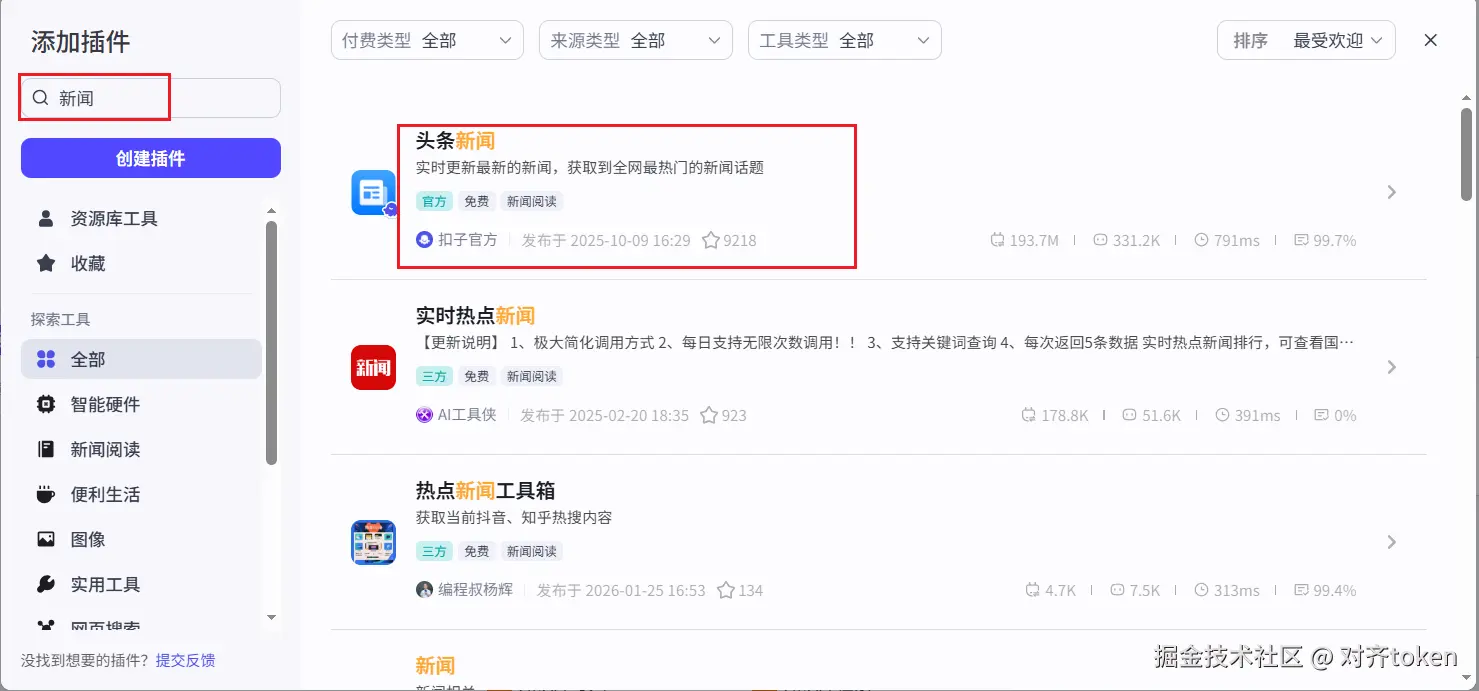Viewport: 1479px width, 691px height.
Task: Click the 热点新闻工具箱 plugin logo
Action: pyautogui.click(x=374, y=542)
